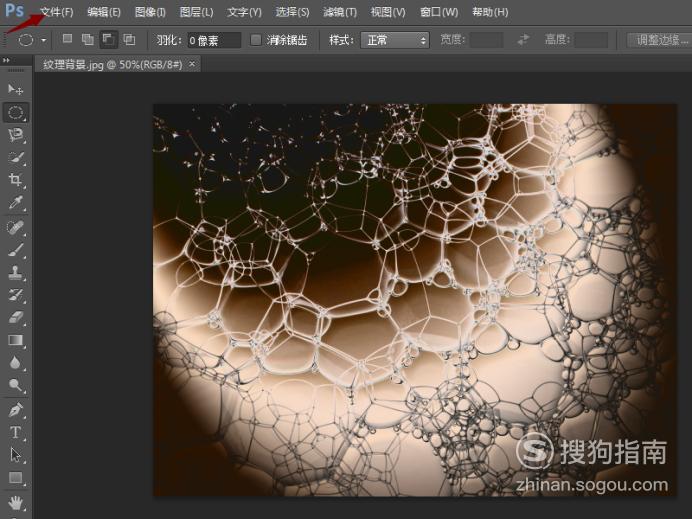Click the Photoshop Ps logo

click(14, 10)
